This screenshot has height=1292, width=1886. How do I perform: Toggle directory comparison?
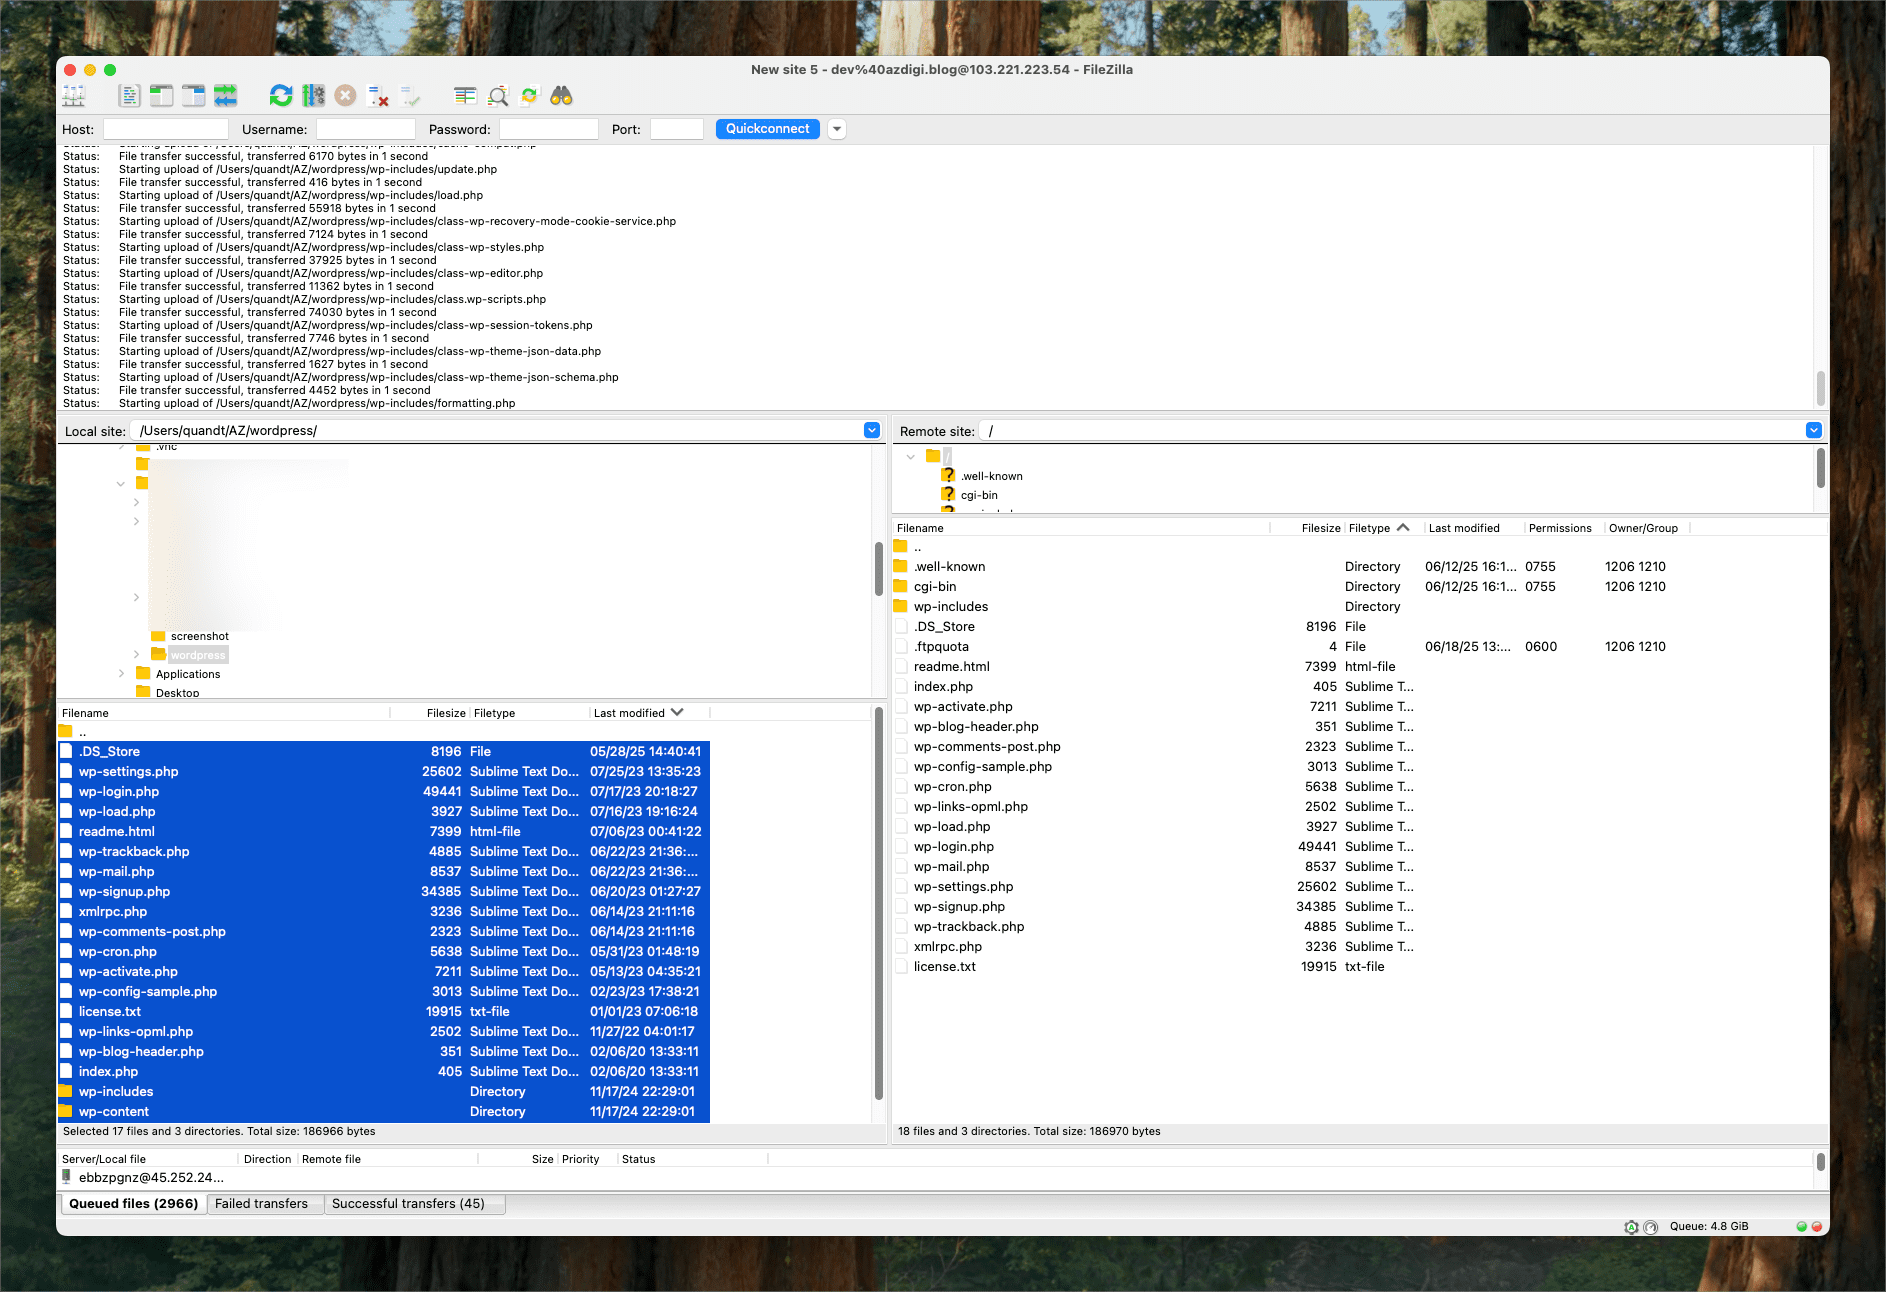click(x=497, y=96)
